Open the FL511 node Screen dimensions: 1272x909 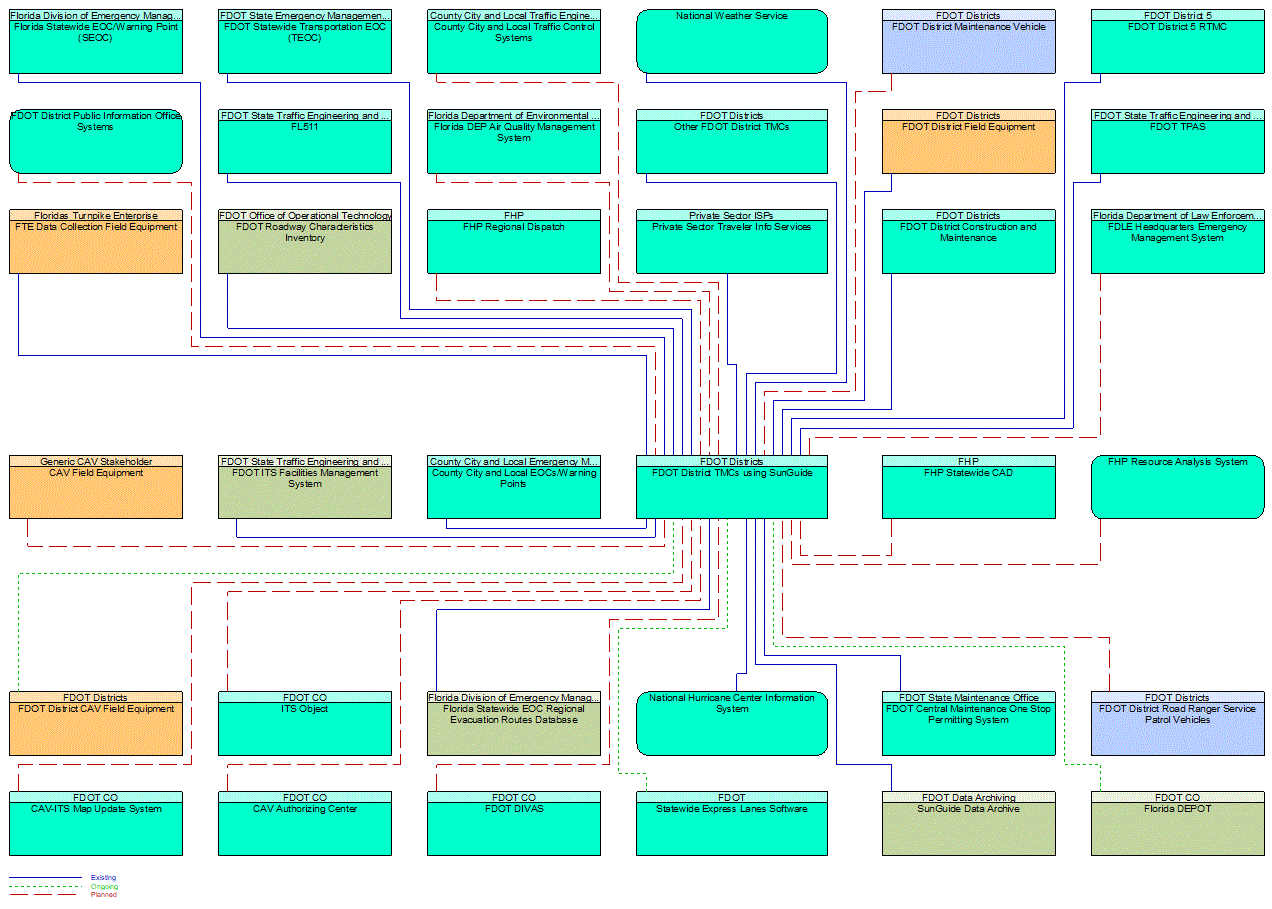(x=305, y=141)
